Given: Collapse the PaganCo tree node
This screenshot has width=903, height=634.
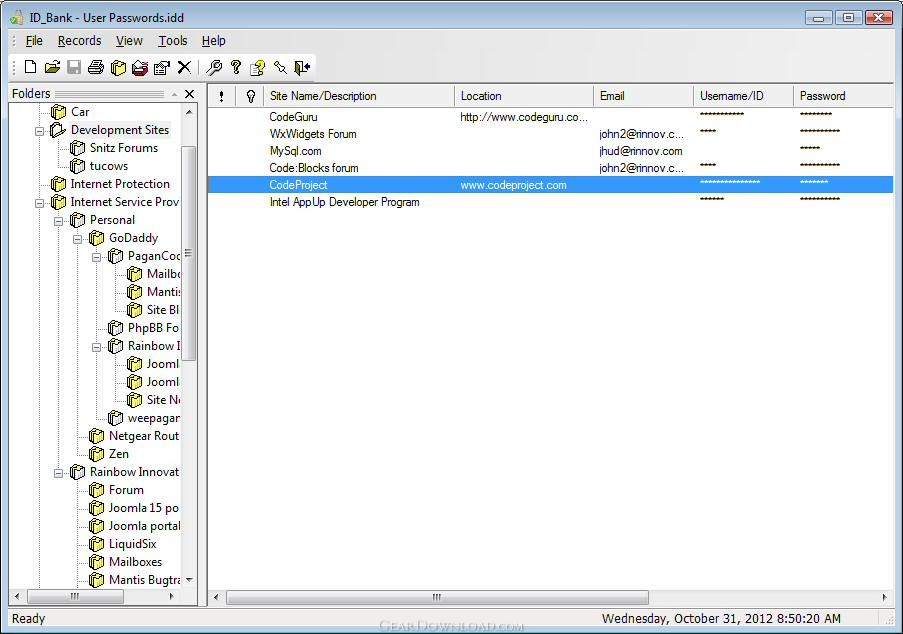Looking at the screenshot, I should pyautogui.click(x=96, y=257).
